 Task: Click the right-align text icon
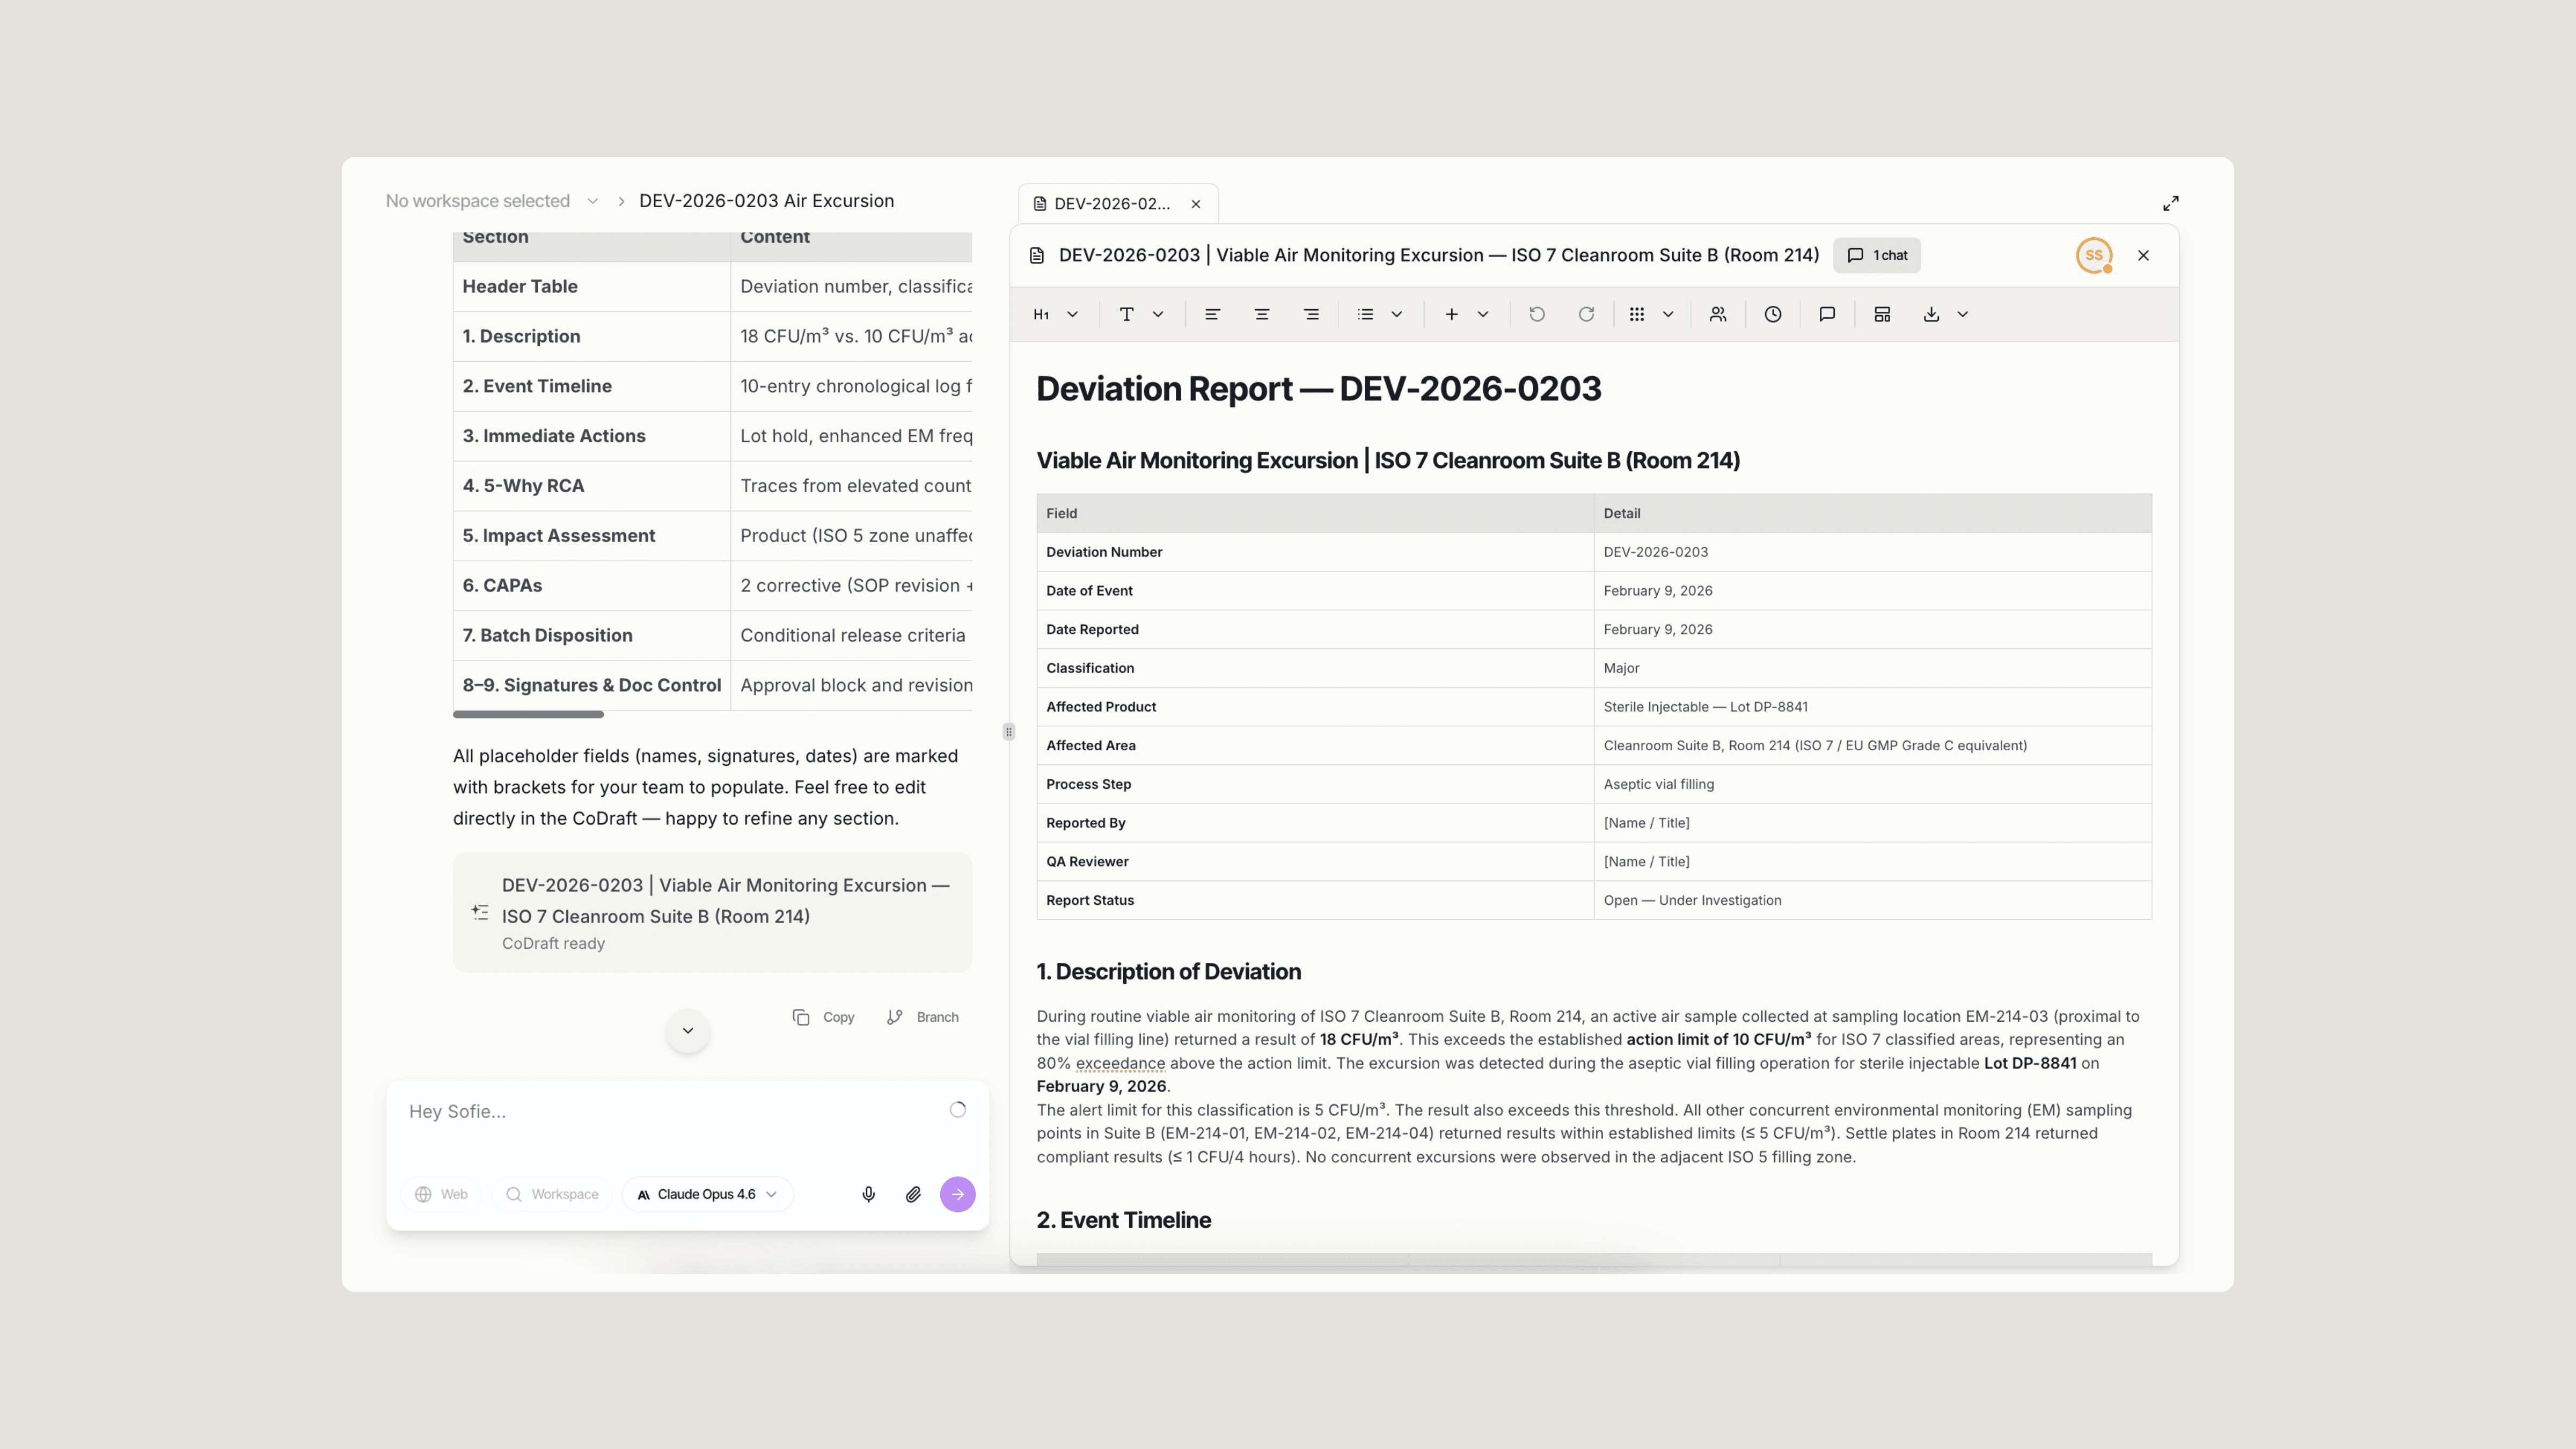pyautogui.click(x=1311, y=314)
